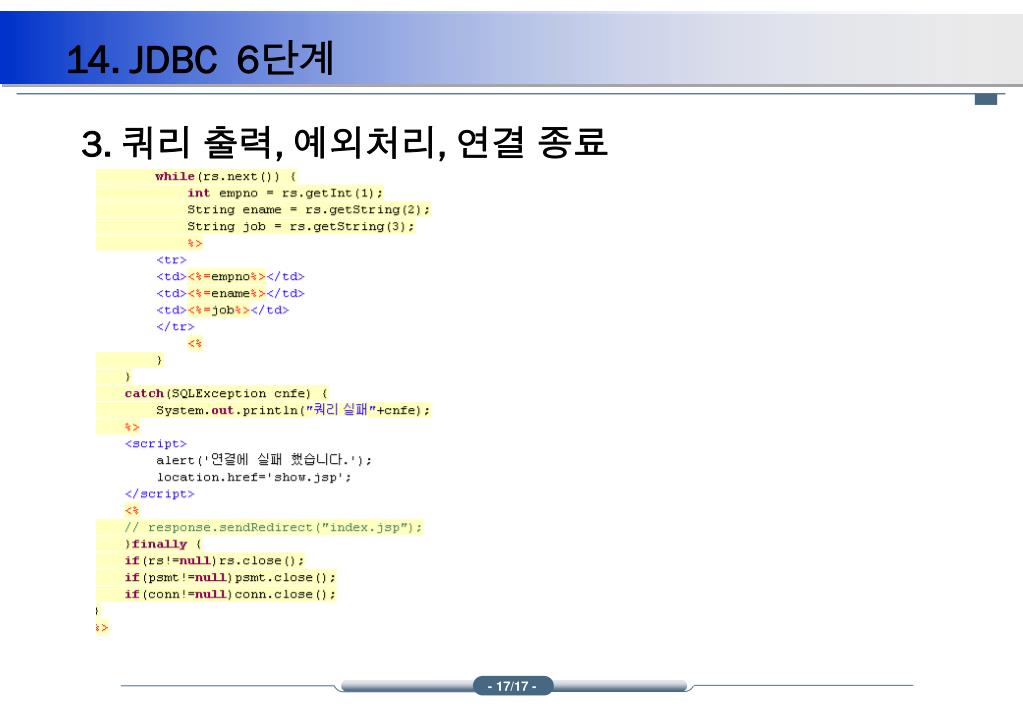
Task: Click the code line 'while(rs.next()) {'
Action: [x=226, y=176]
